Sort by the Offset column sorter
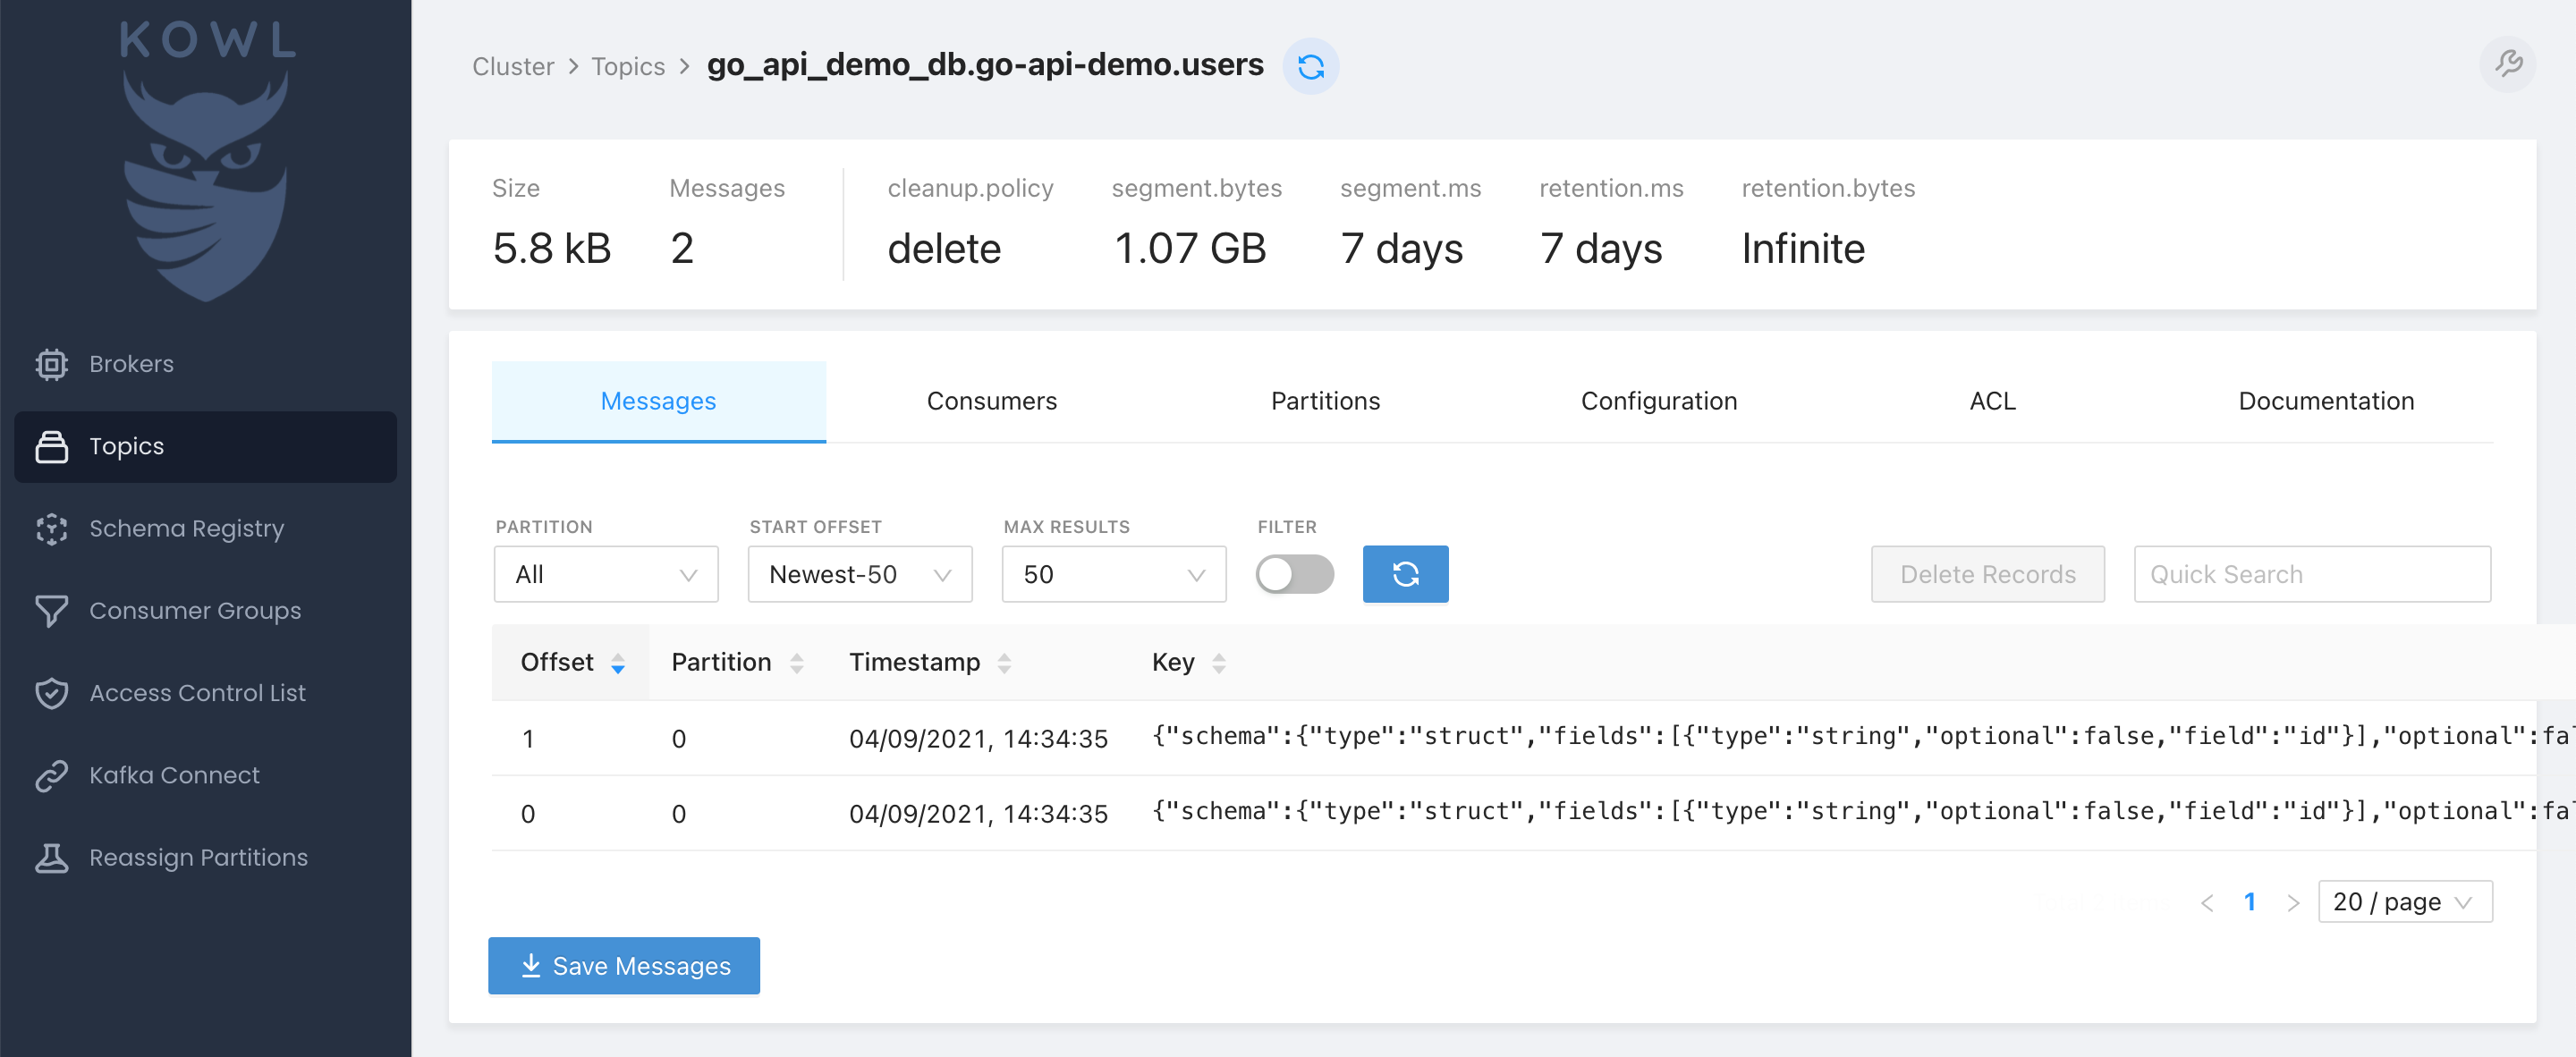Screen dimensions: 2576x1057 [617, 663]
